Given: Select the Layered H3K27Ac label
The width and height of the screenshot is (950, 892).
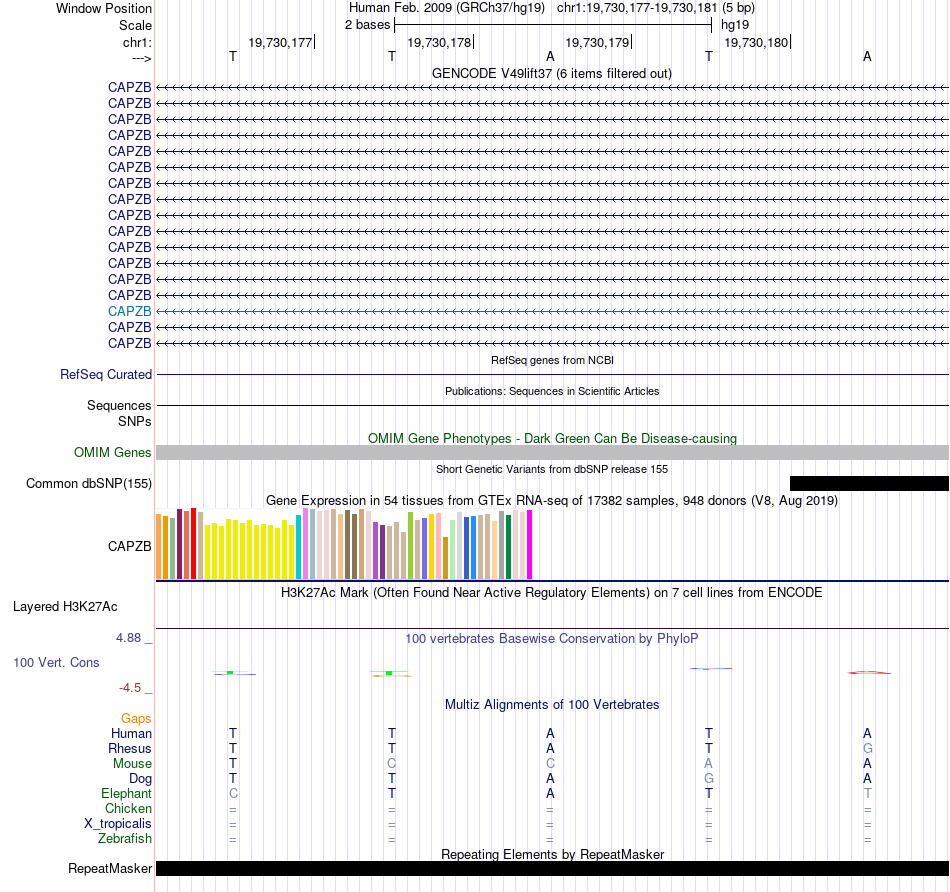Looking at the screenshot, I should [x=65, y=607].
